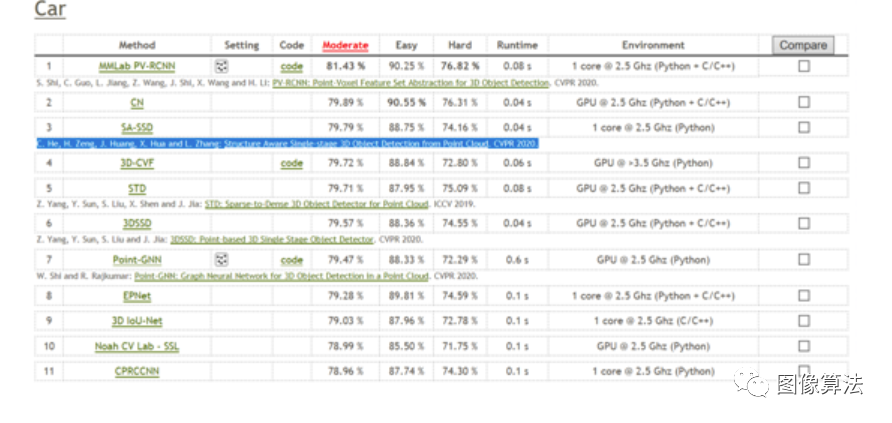Viewport: 892px width, 423px height.
Task: Select the 90.55 % easy score cell
Action: [x=406, y=102]
